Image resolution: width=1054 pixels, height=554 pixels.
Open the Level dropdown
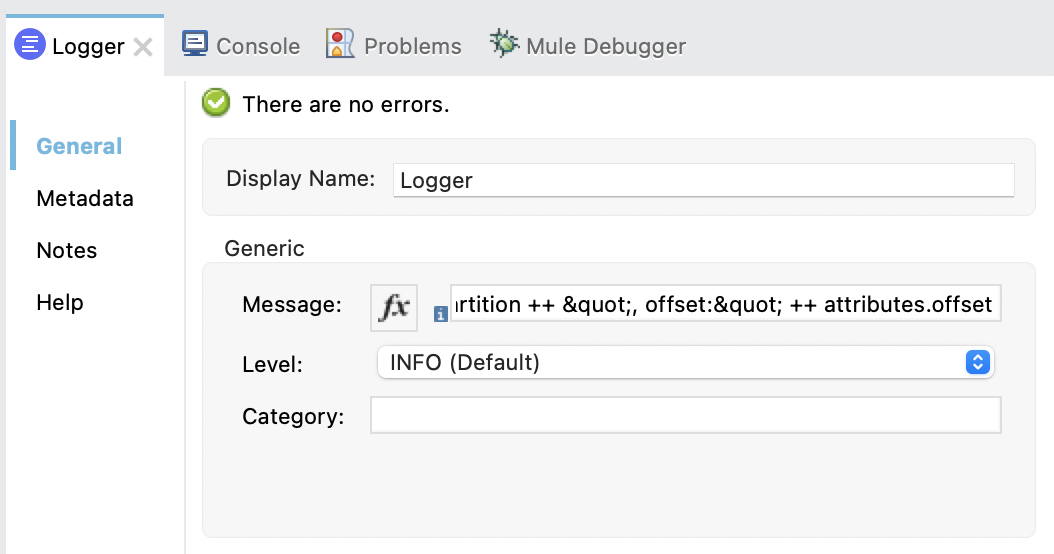point(670,363)
